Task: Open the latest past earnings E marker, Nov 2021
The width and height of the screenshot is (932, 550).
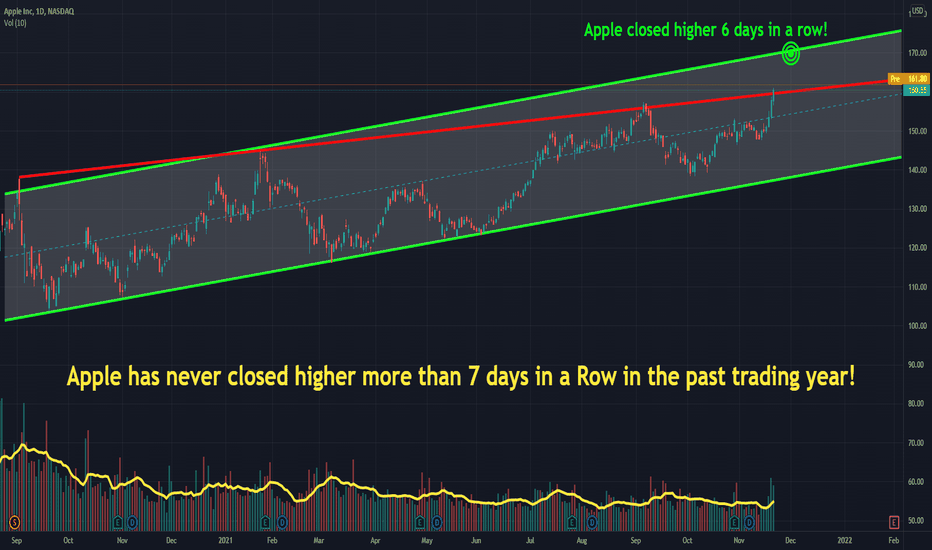Action: pos(734,523)
